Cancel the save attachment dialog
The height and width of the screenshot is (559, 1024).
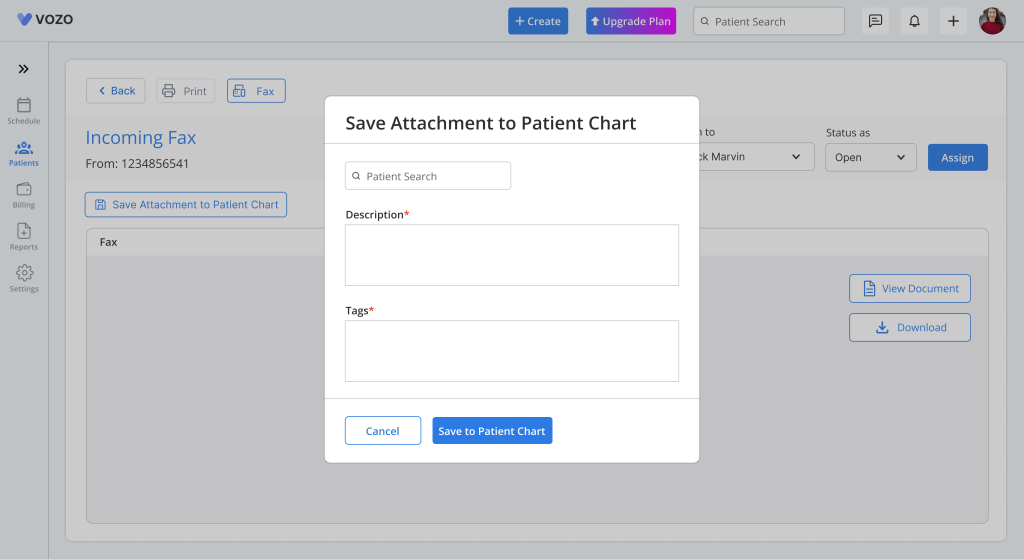pos(383,431)
